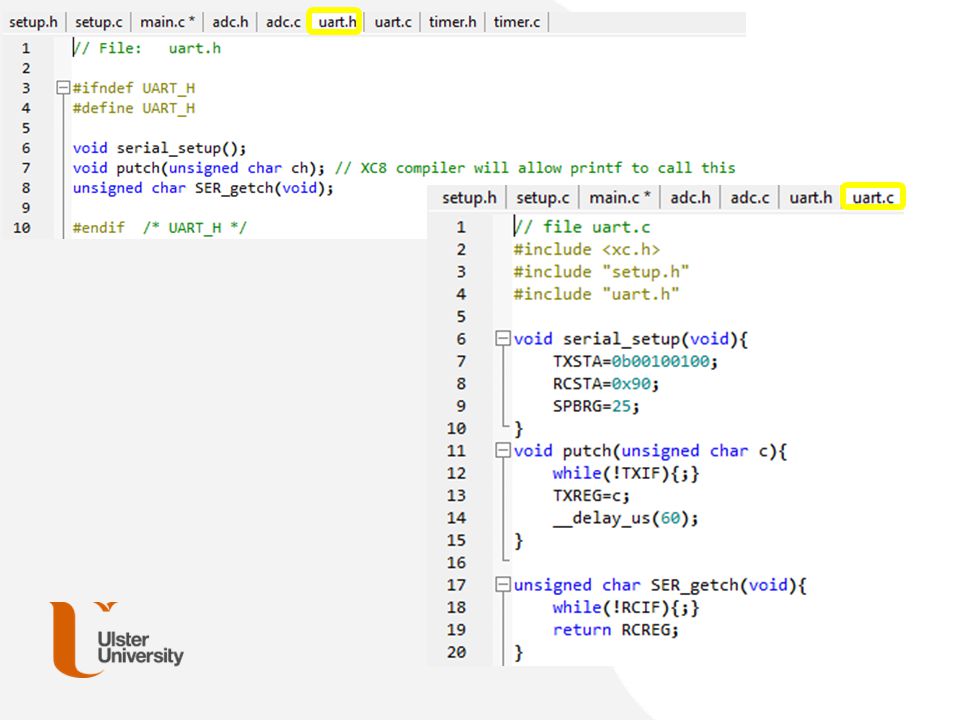Click line number 20 in uart.c
The image size is (960, 720).
[x=456, y=652]
